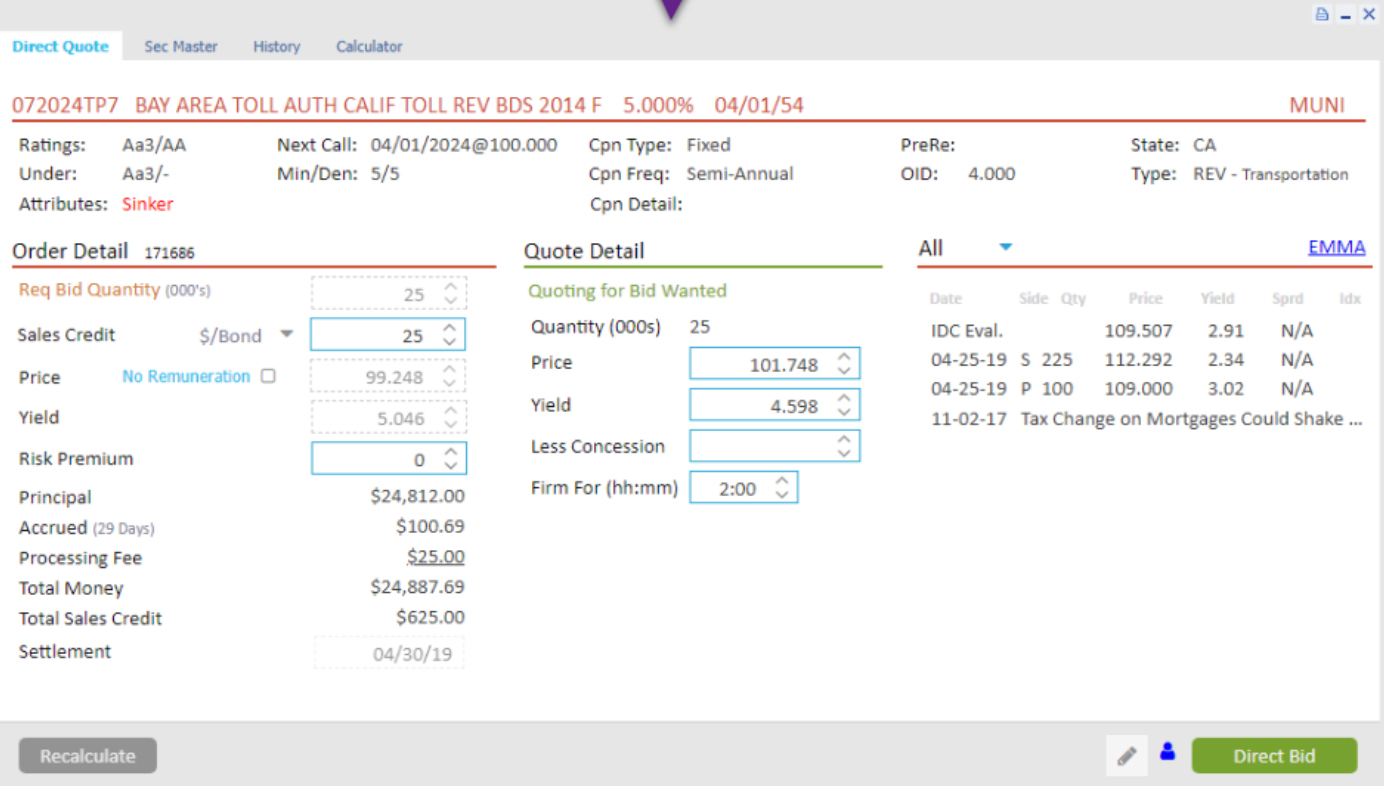Image resolution: width=1384 pixels, height=786 pixels.
Task: Click the MUNI label in header
Action: [x=1317, y=105]
